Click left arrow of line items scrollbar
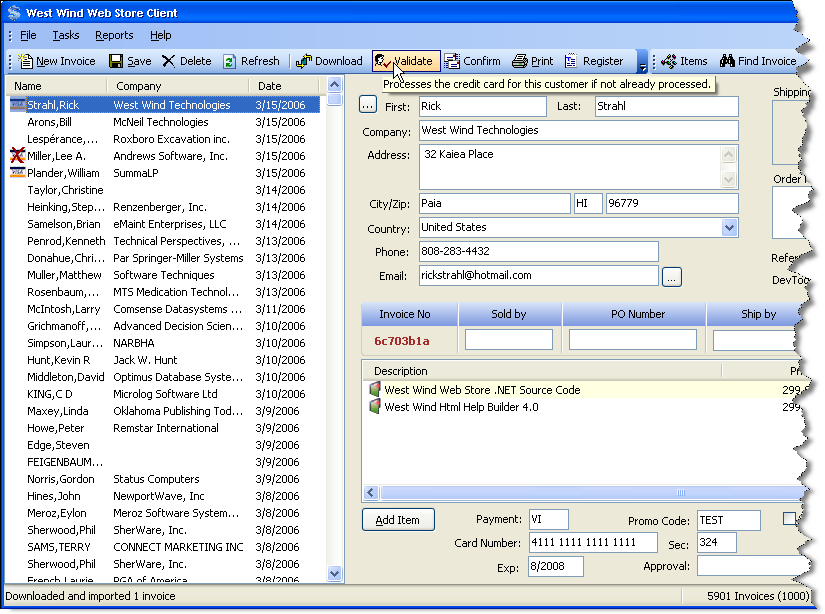The image size is (825, 614). click(370, 492)
